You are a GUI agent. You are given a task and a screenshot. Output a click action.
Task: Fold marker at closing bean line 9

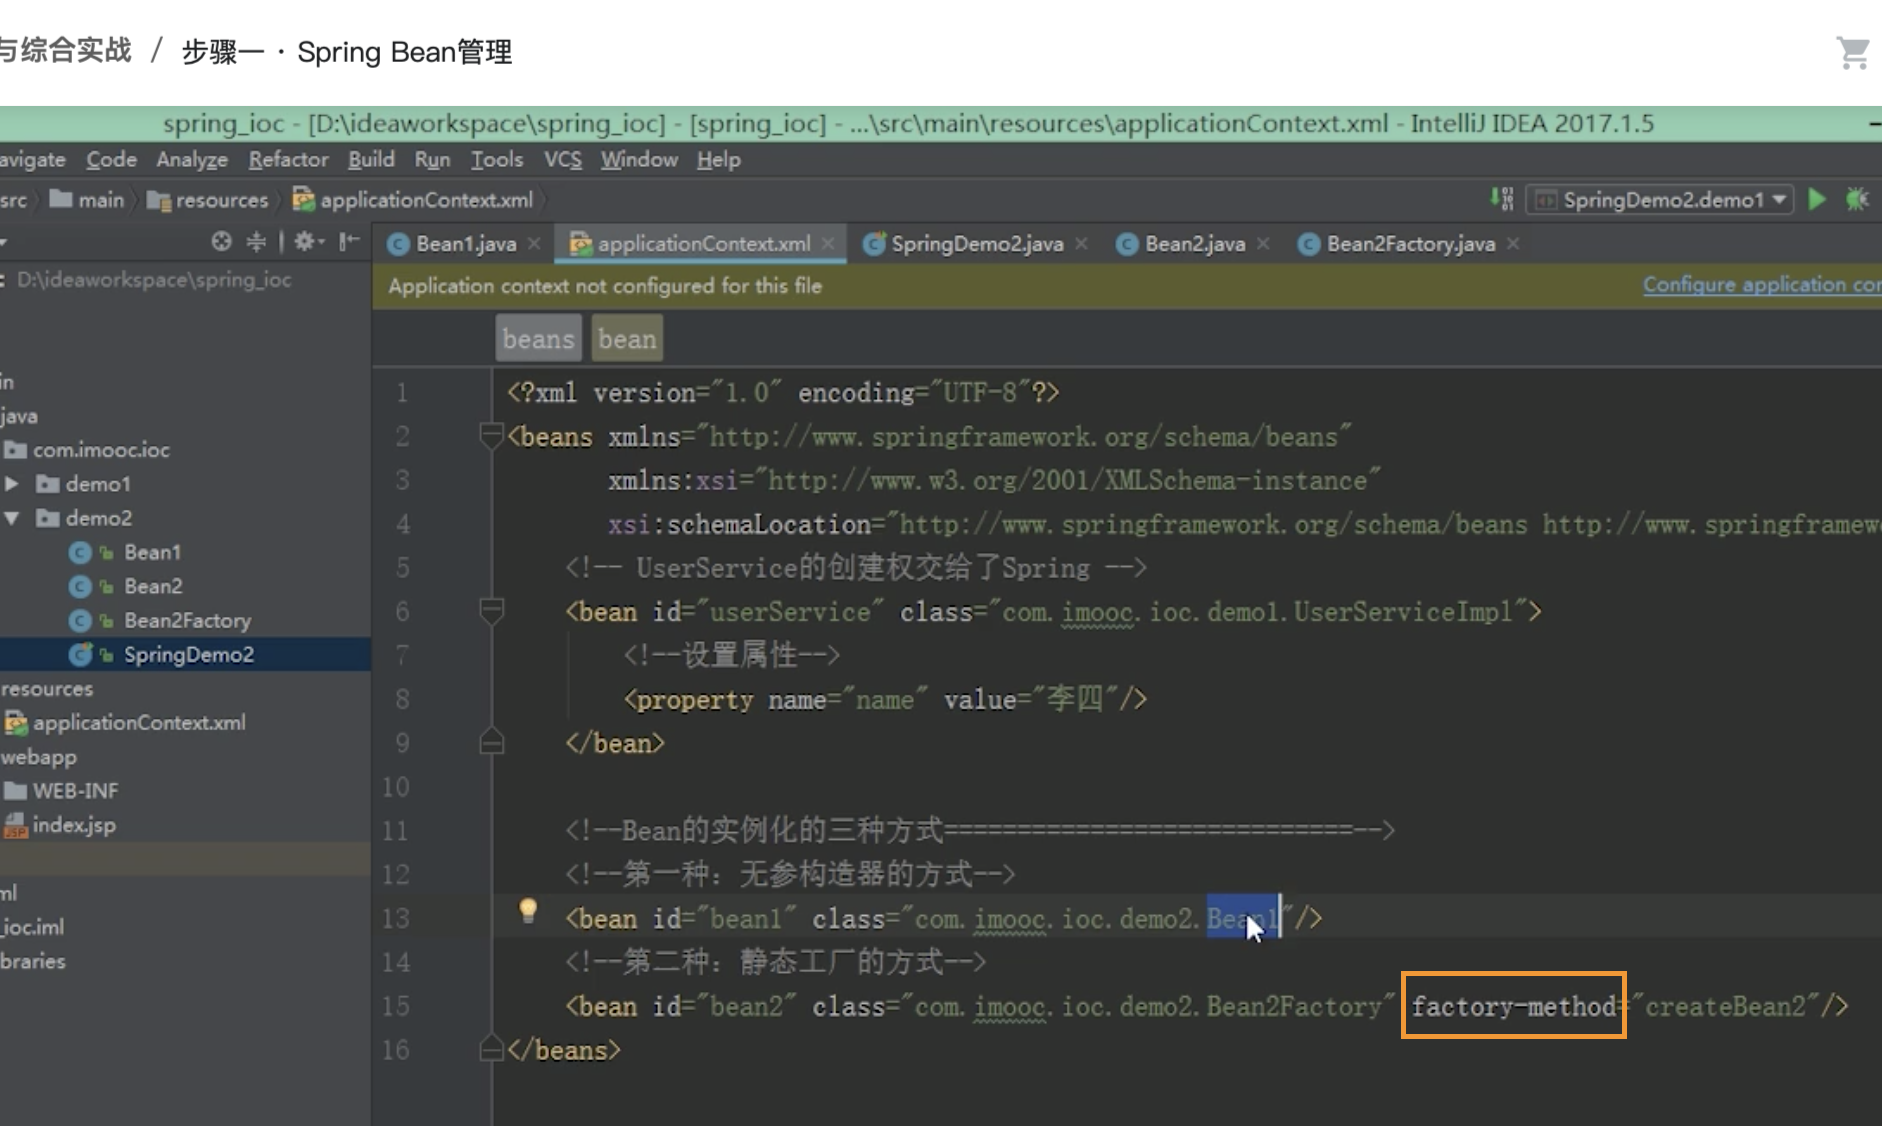491,742
